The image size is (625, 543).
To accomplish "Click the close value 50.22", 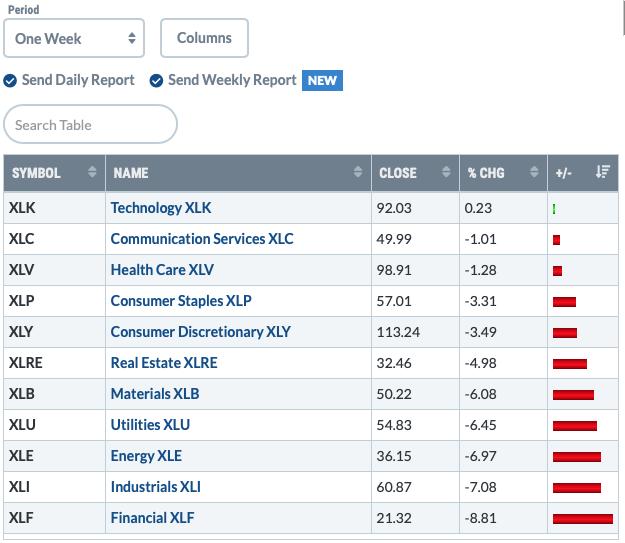I will pos(394,395).
